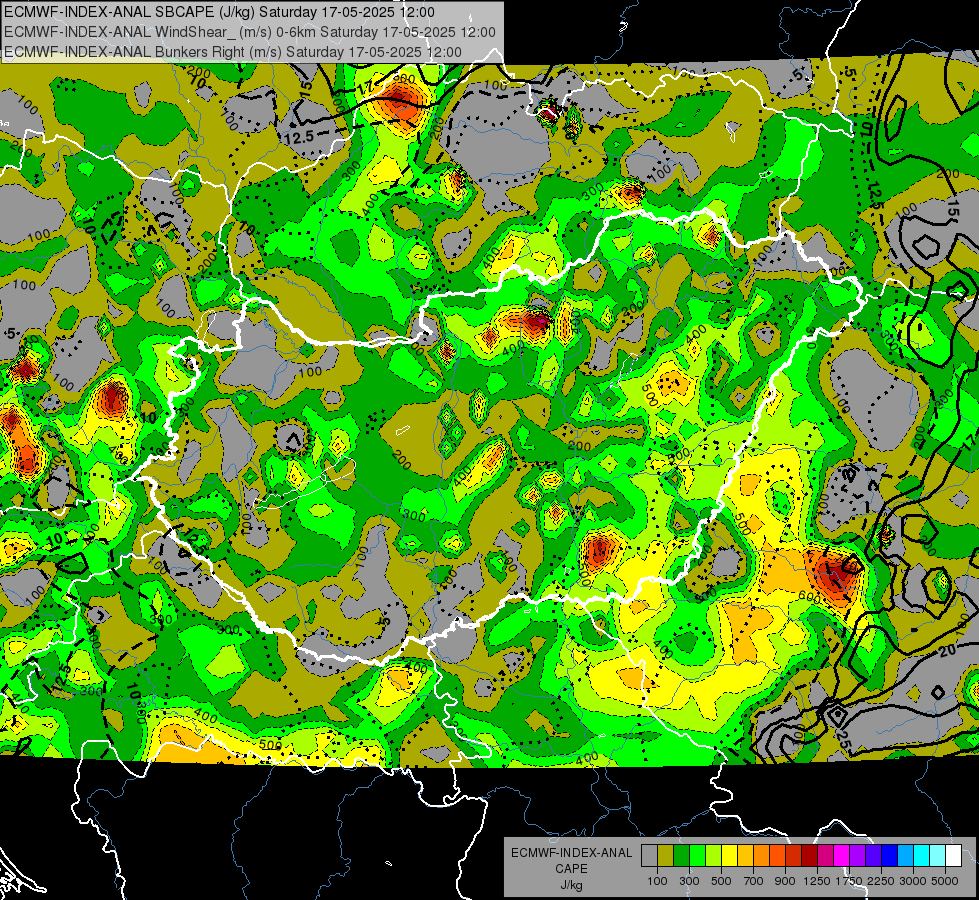The width and height of the screenshot is (979, 900).
Task: Select the violet swatch before 2250
Action: (x=873, y=856)
